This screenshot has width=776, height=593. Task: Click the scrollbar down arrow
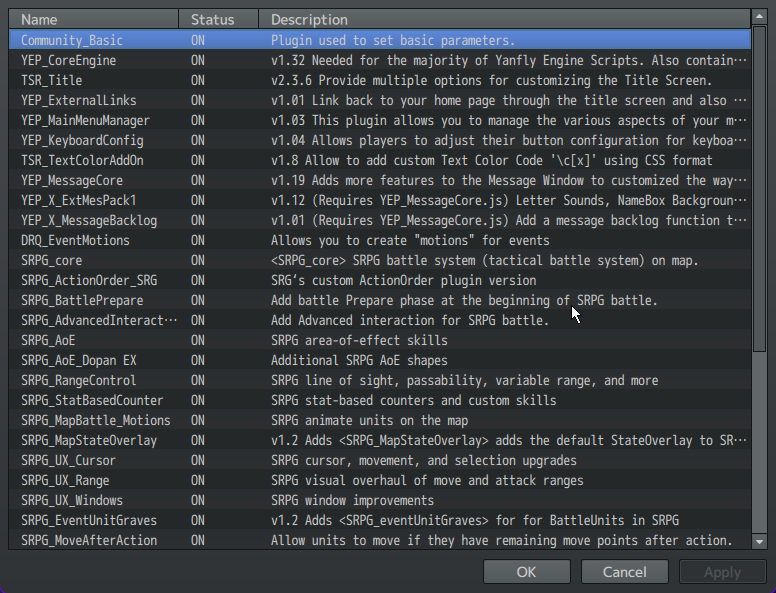759,542
